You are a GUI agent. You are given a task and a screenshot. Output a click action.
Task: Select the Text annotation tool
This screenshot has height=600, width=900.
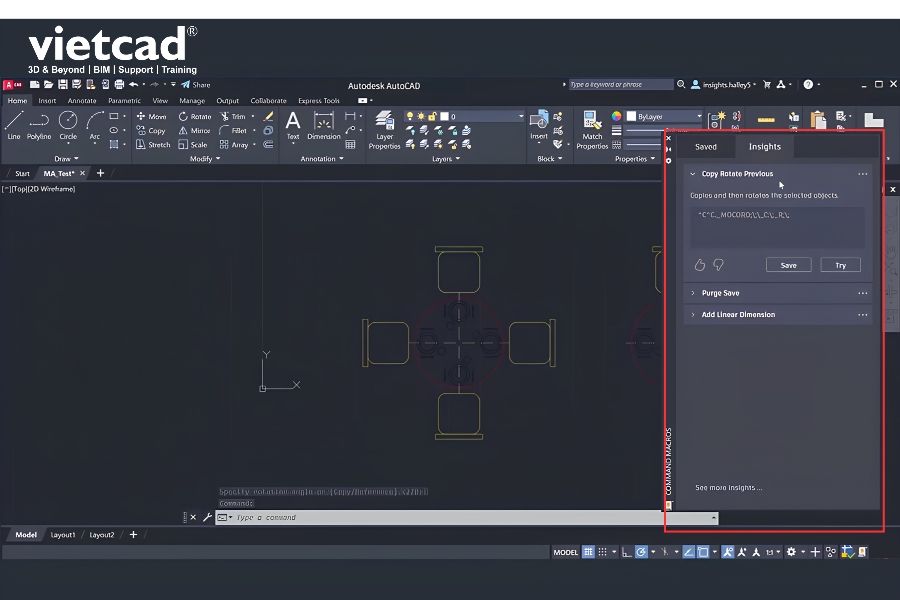pyautogui.click(x=293, y=126)
